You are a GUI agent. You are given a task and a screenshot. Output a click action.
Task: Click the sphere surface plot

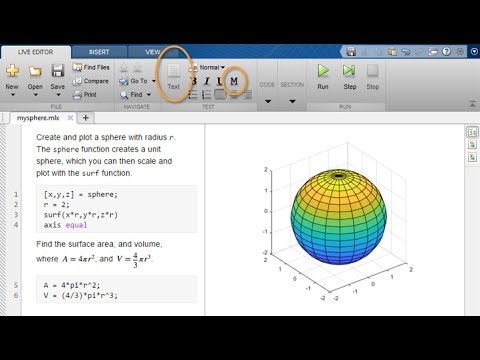338,217
